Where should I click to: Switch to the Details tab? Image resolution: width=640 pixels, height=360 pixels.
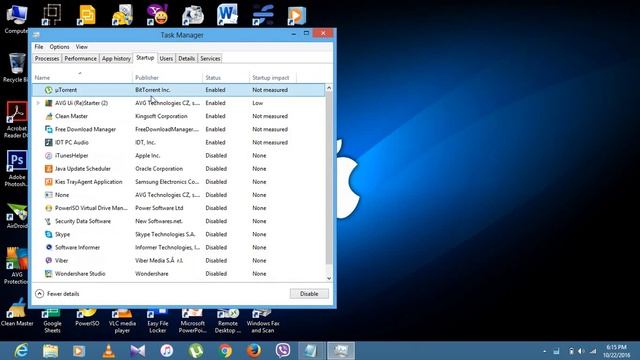(187, 59)
